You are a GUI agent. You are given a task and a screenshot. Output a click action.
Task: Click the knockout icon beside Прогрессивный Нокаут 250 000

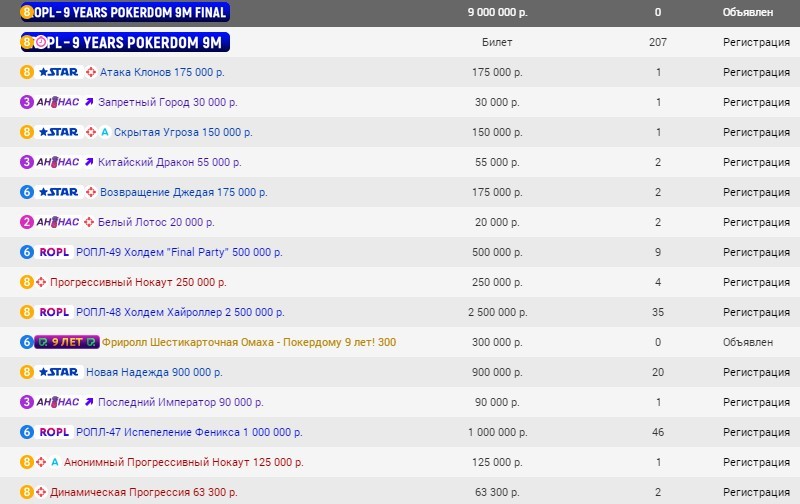point(42,282)
